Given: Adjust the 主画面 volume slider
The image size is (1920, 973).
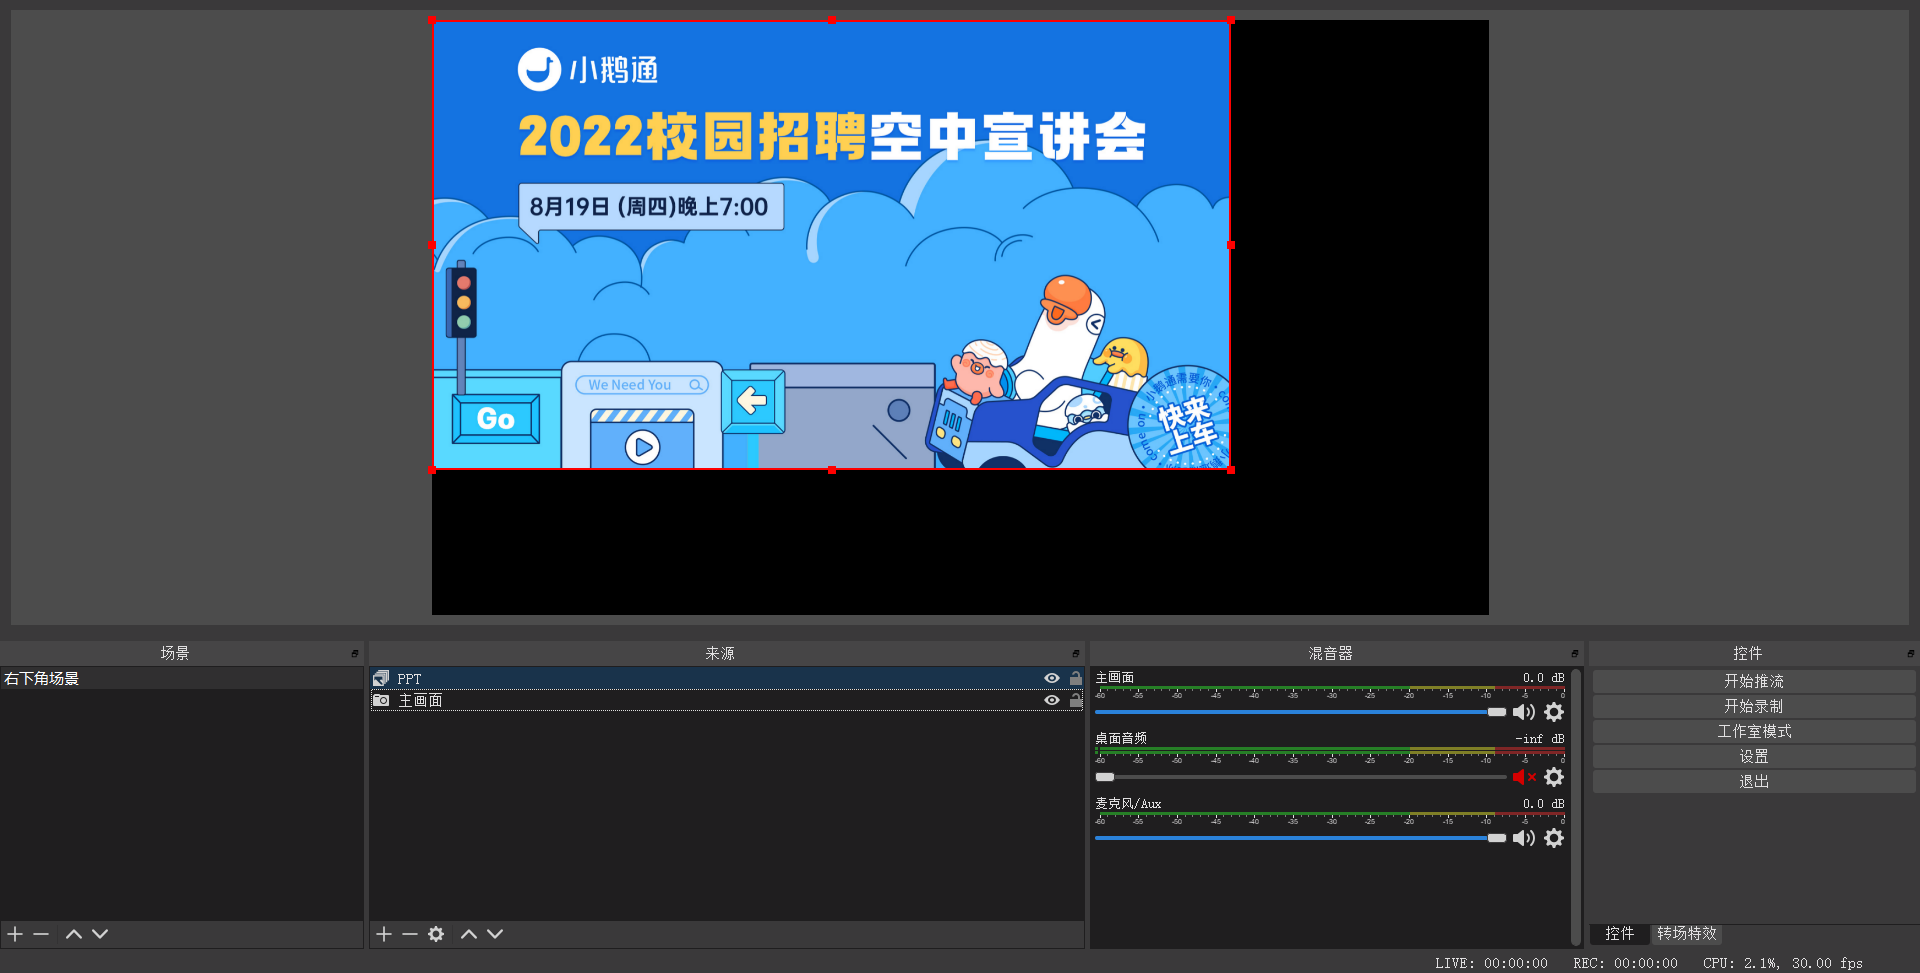Looking at the screenshot, I should pos(1300,712).
